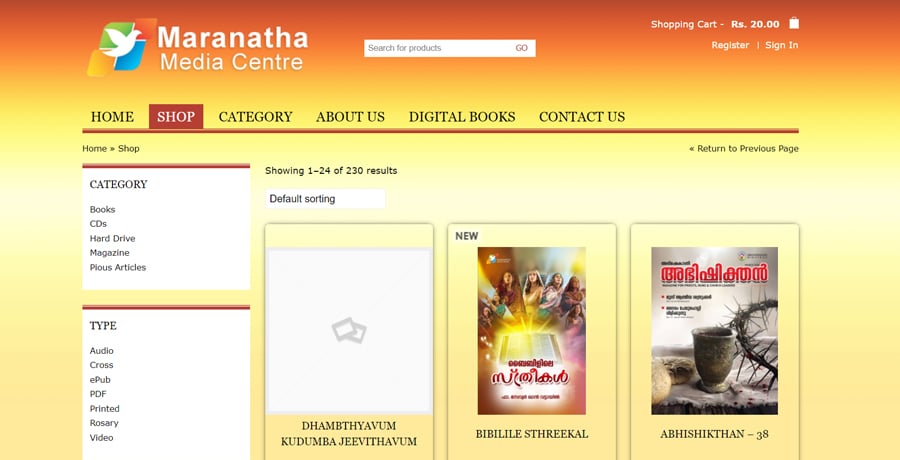Screen dimensions: 900x460
Task: Focus the Search for products field
Action: [436, 48]
